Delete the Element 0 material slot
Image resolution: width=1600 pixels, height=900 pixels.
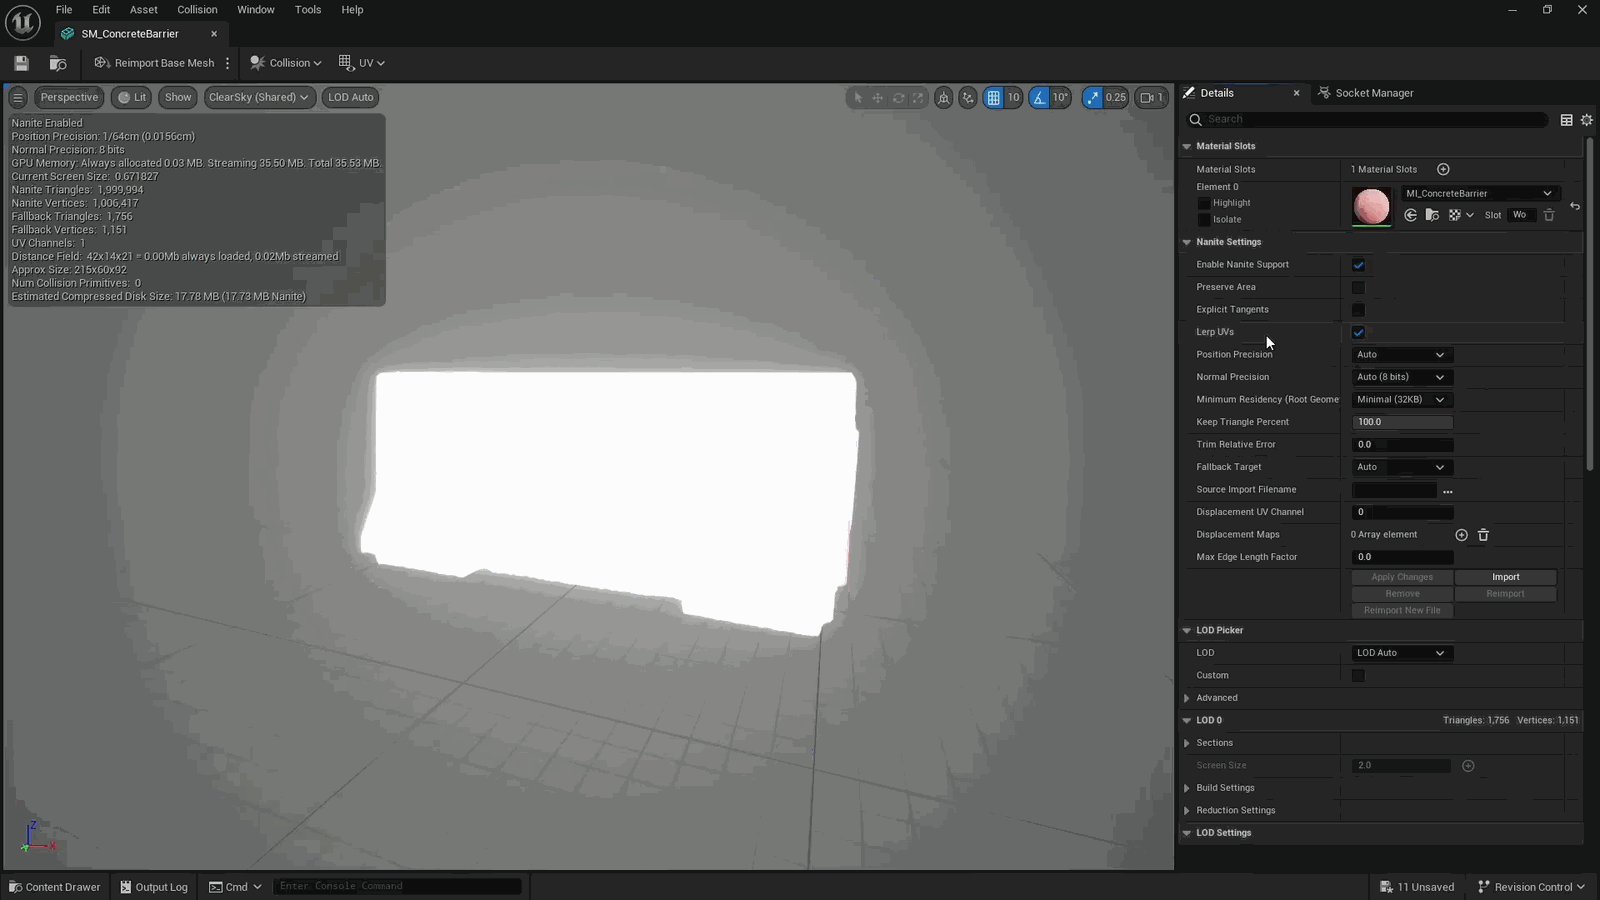click(x=1549, y=215)
